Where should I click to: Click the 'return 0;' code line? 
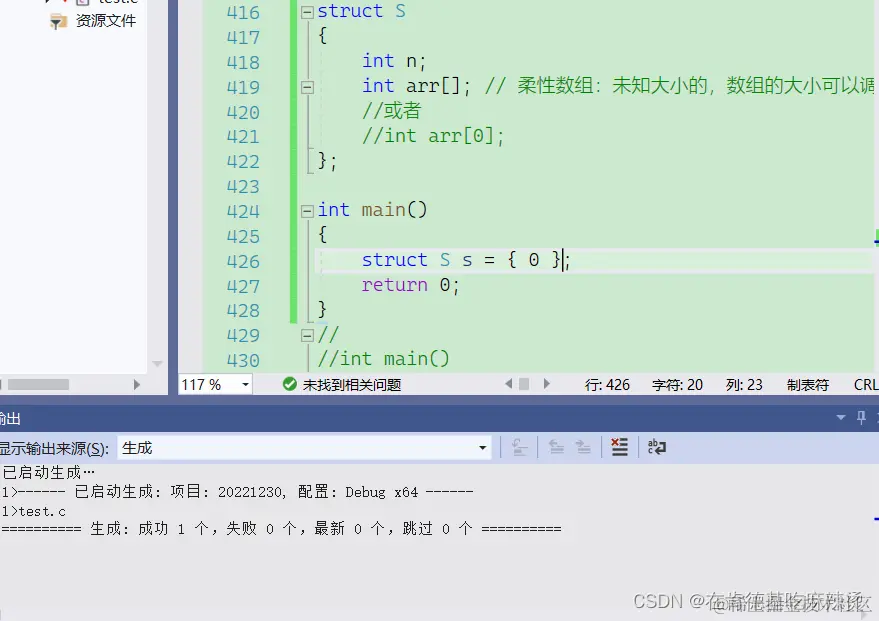click(410, 285)
